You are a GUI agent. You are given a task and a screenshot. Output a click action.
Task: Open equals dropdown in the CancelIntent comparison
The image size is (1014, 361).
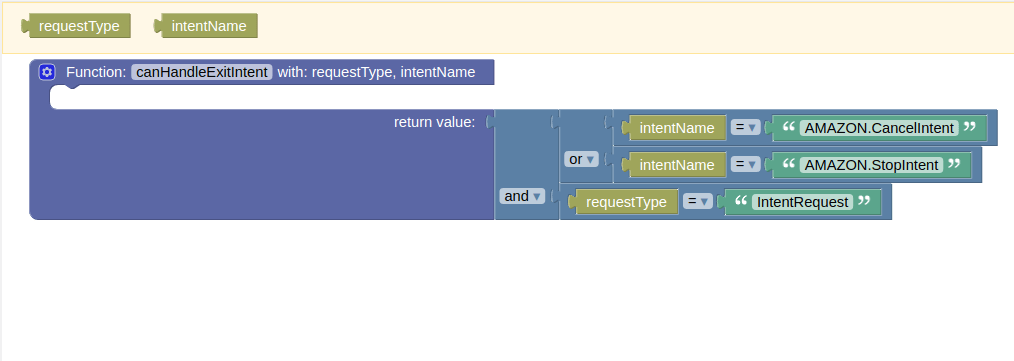click(746, 127)
